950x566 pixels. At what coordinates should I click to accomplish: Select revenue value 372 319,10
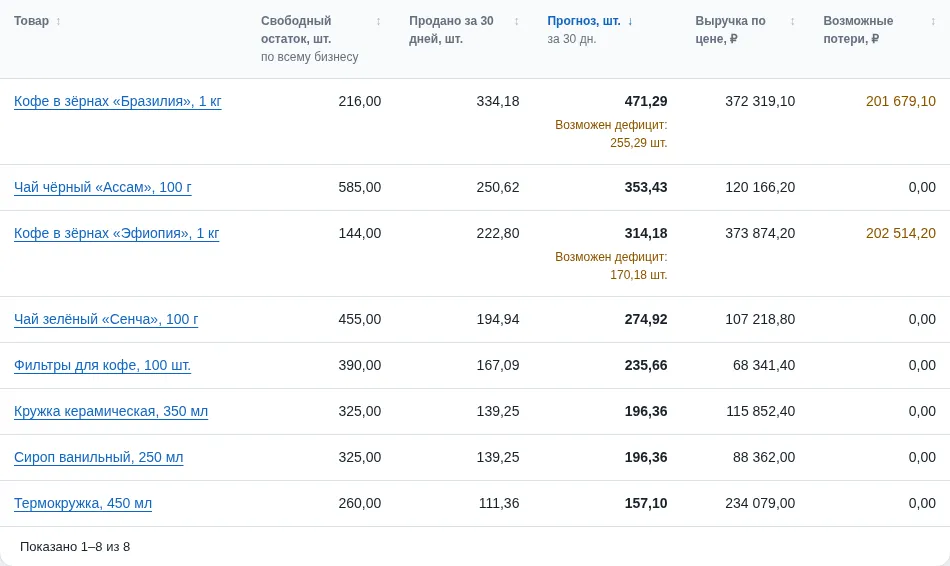point(760,101)
